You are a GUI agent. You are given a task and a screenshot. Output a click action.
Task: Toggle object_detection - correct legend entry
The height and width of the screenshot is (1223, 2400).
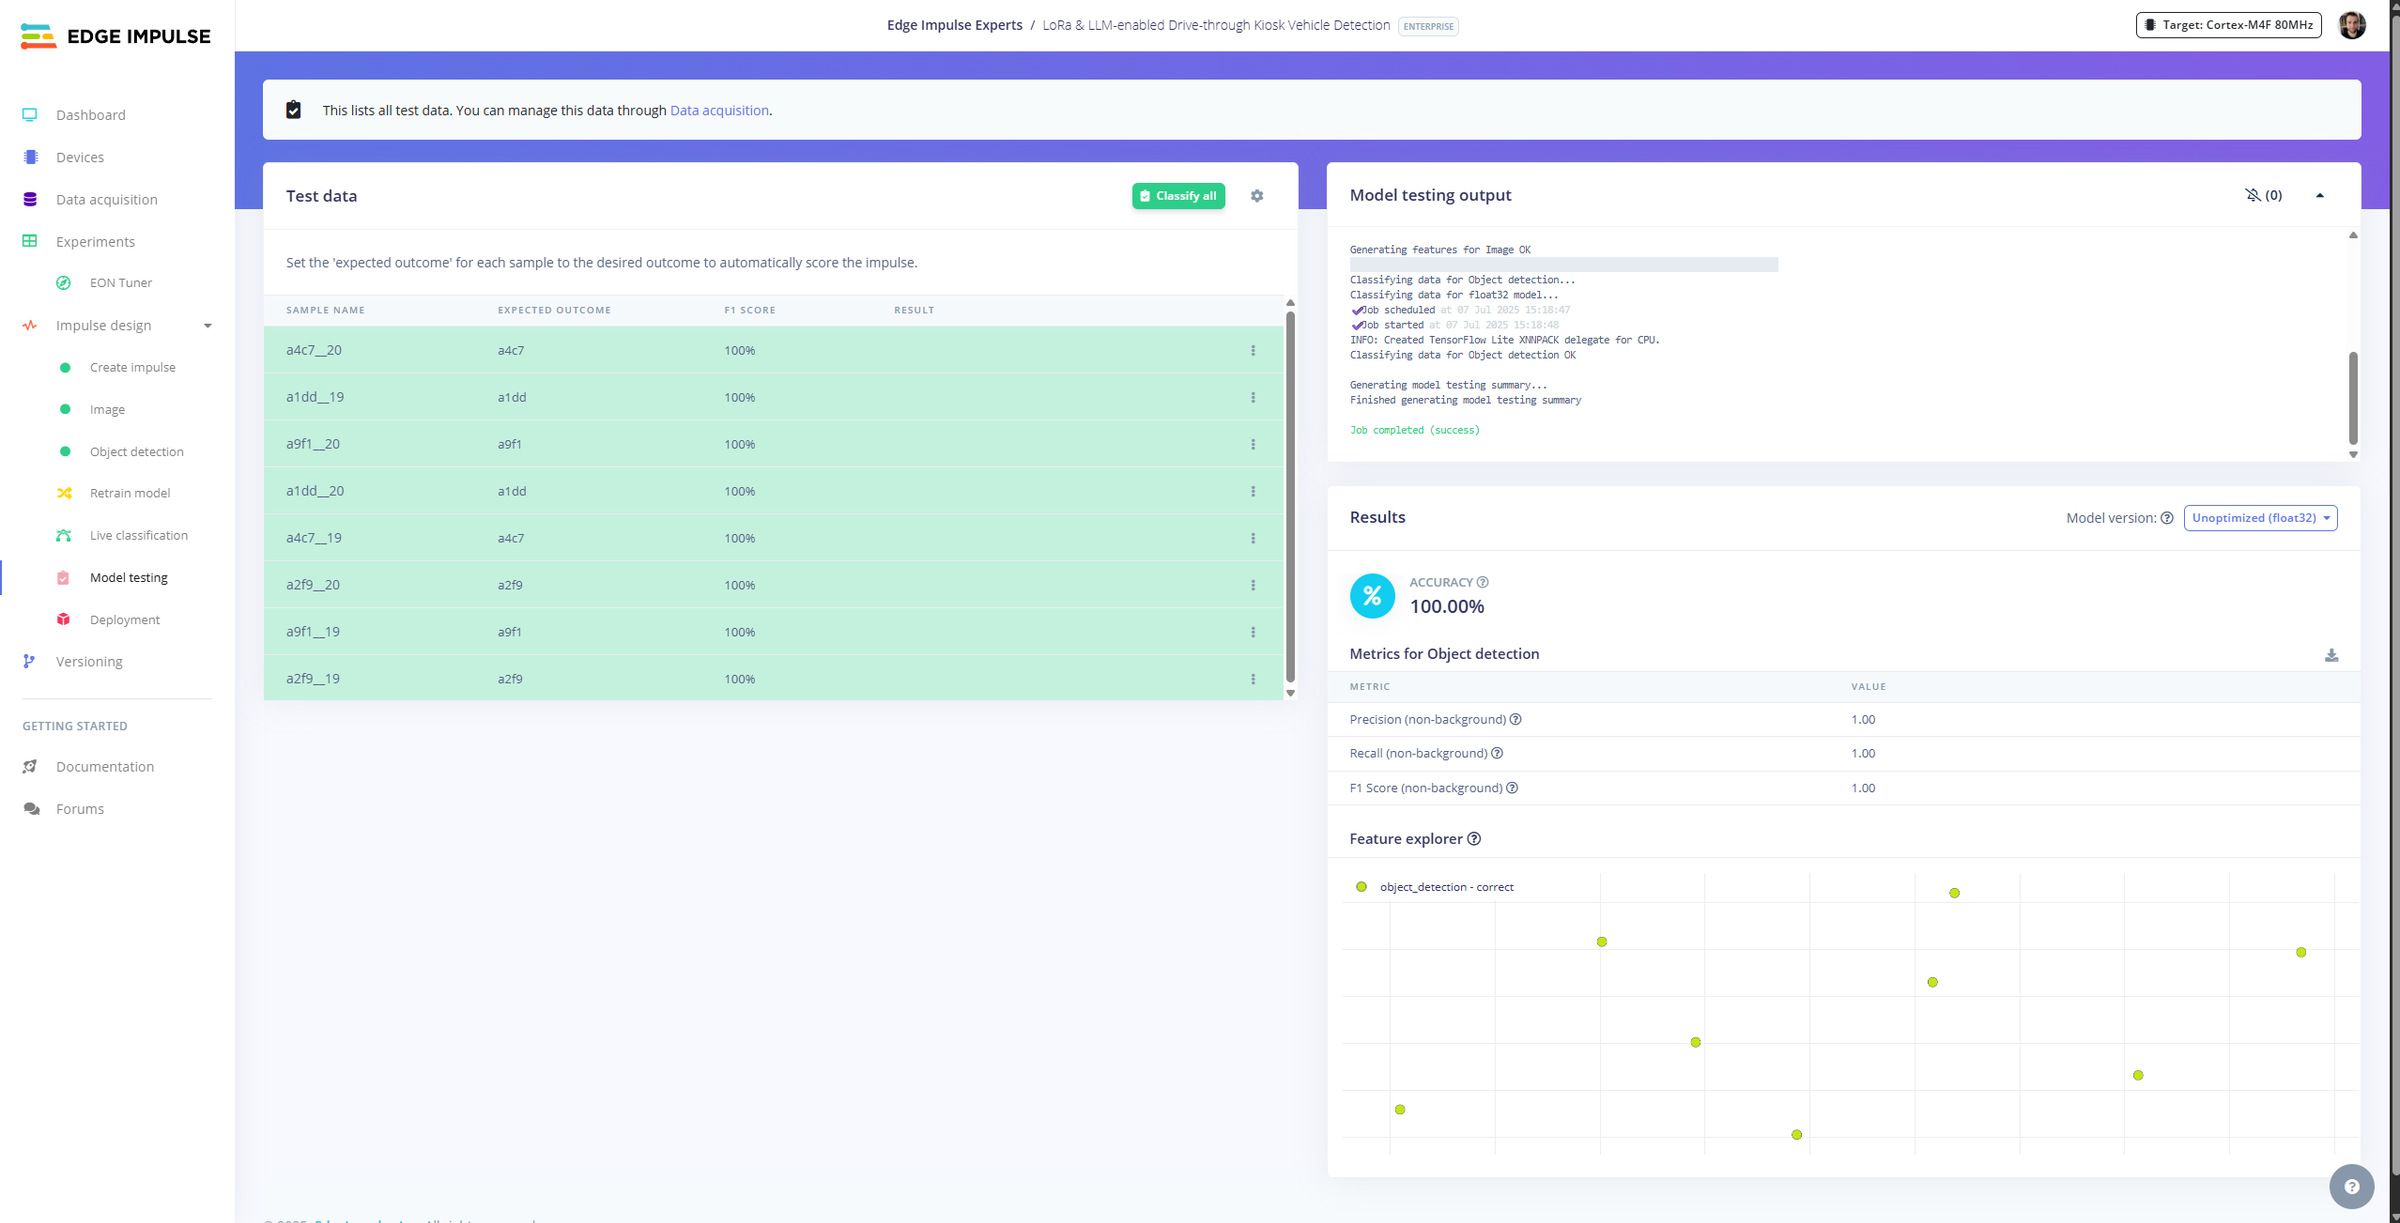(1435, 887)
